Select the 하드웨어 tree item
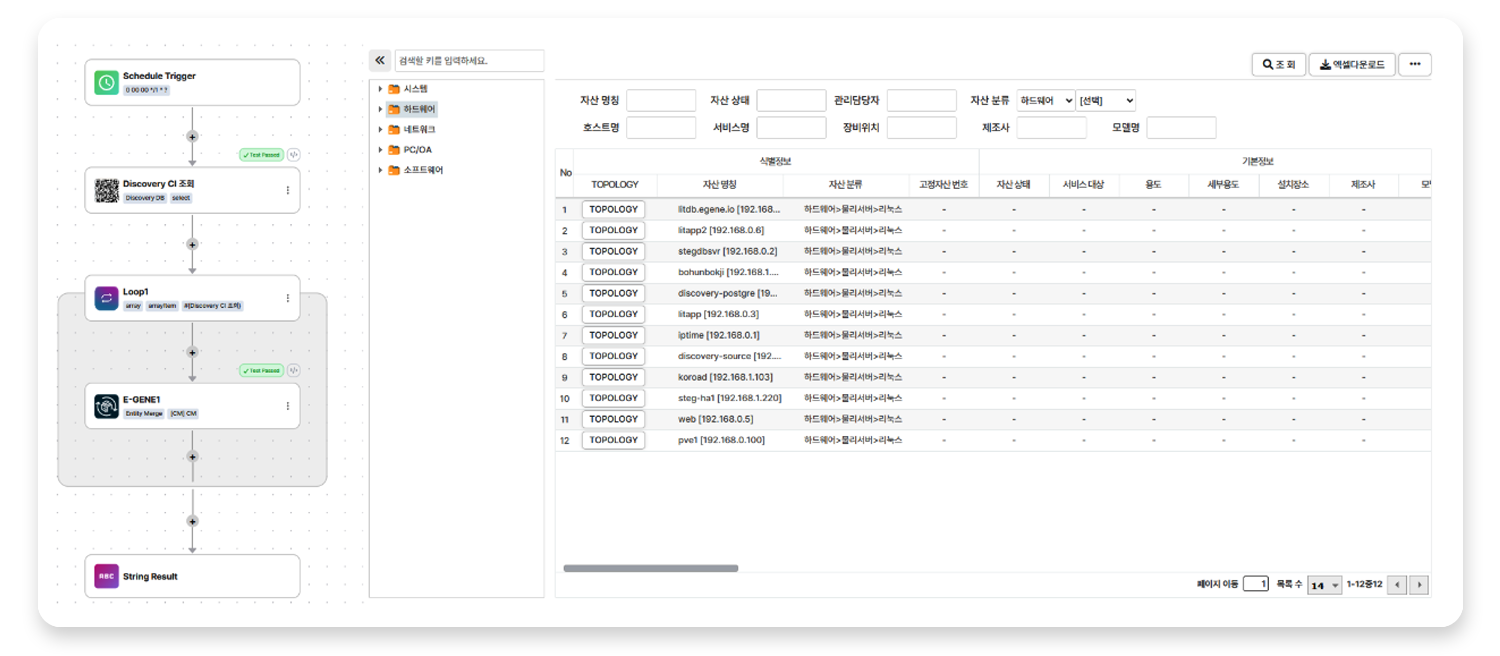 pos(419,109)
